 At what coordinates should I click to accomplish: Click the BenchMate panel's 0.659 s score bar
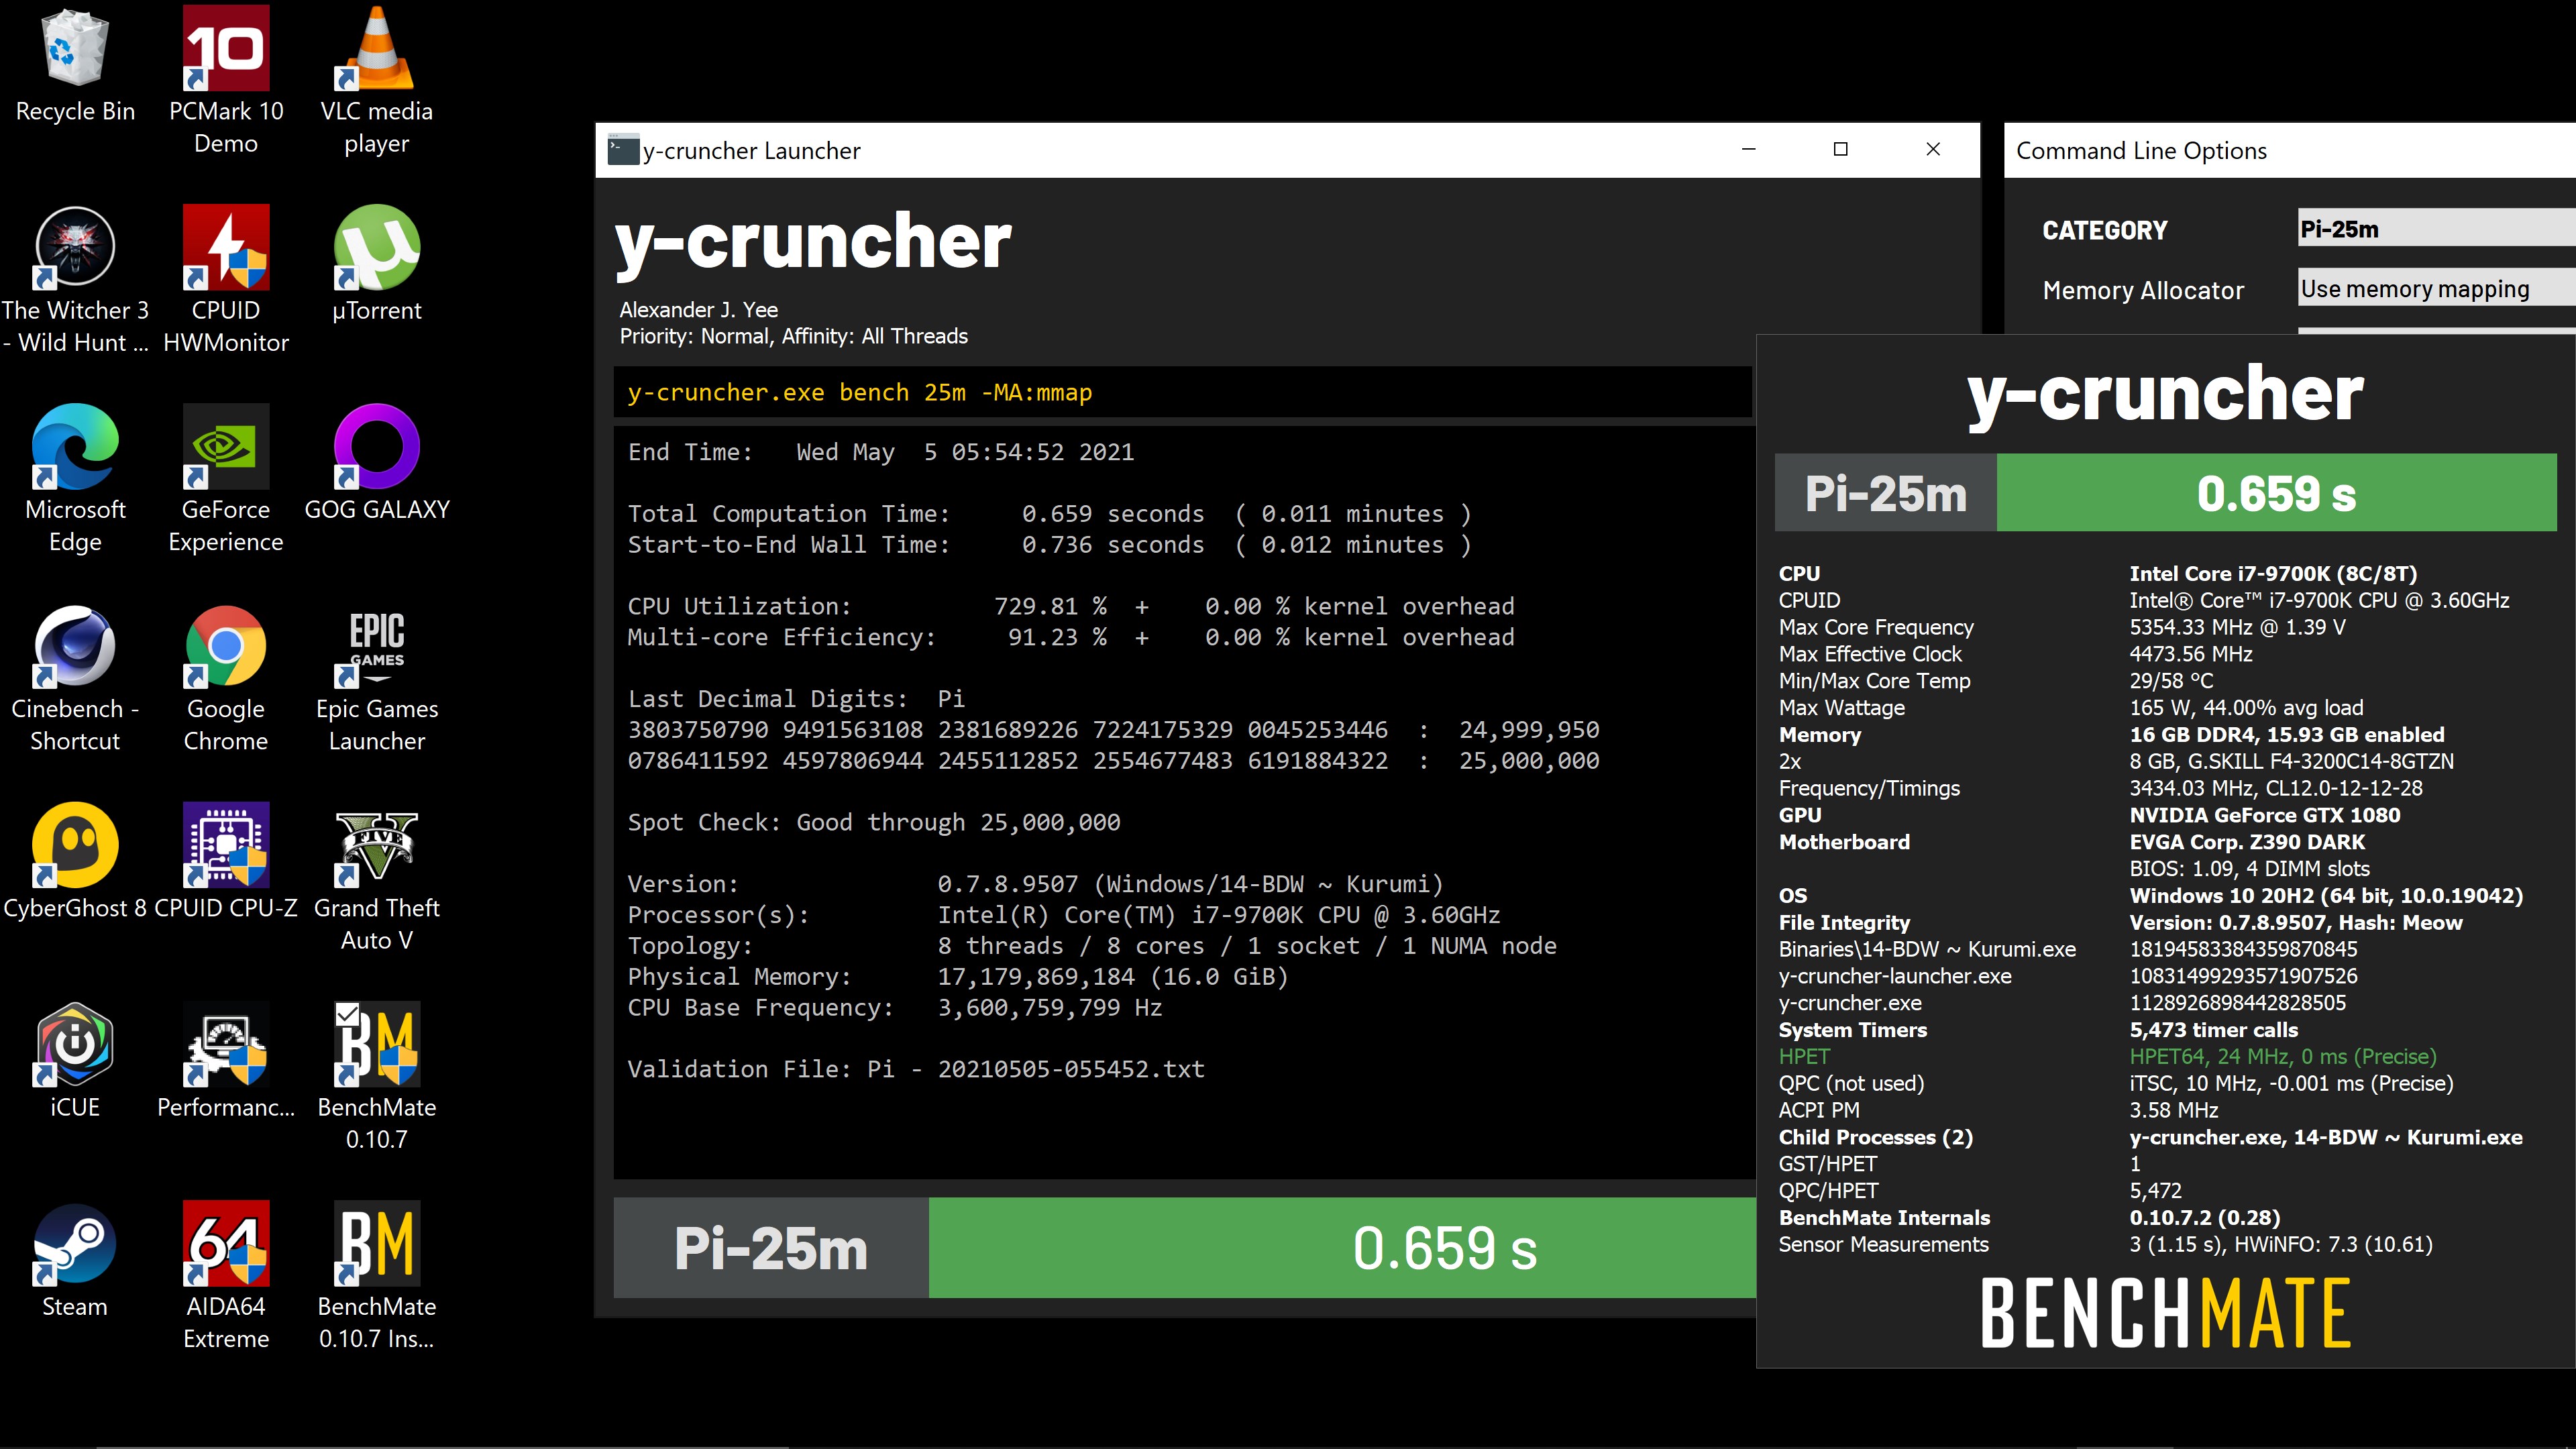coord(2276,493)
